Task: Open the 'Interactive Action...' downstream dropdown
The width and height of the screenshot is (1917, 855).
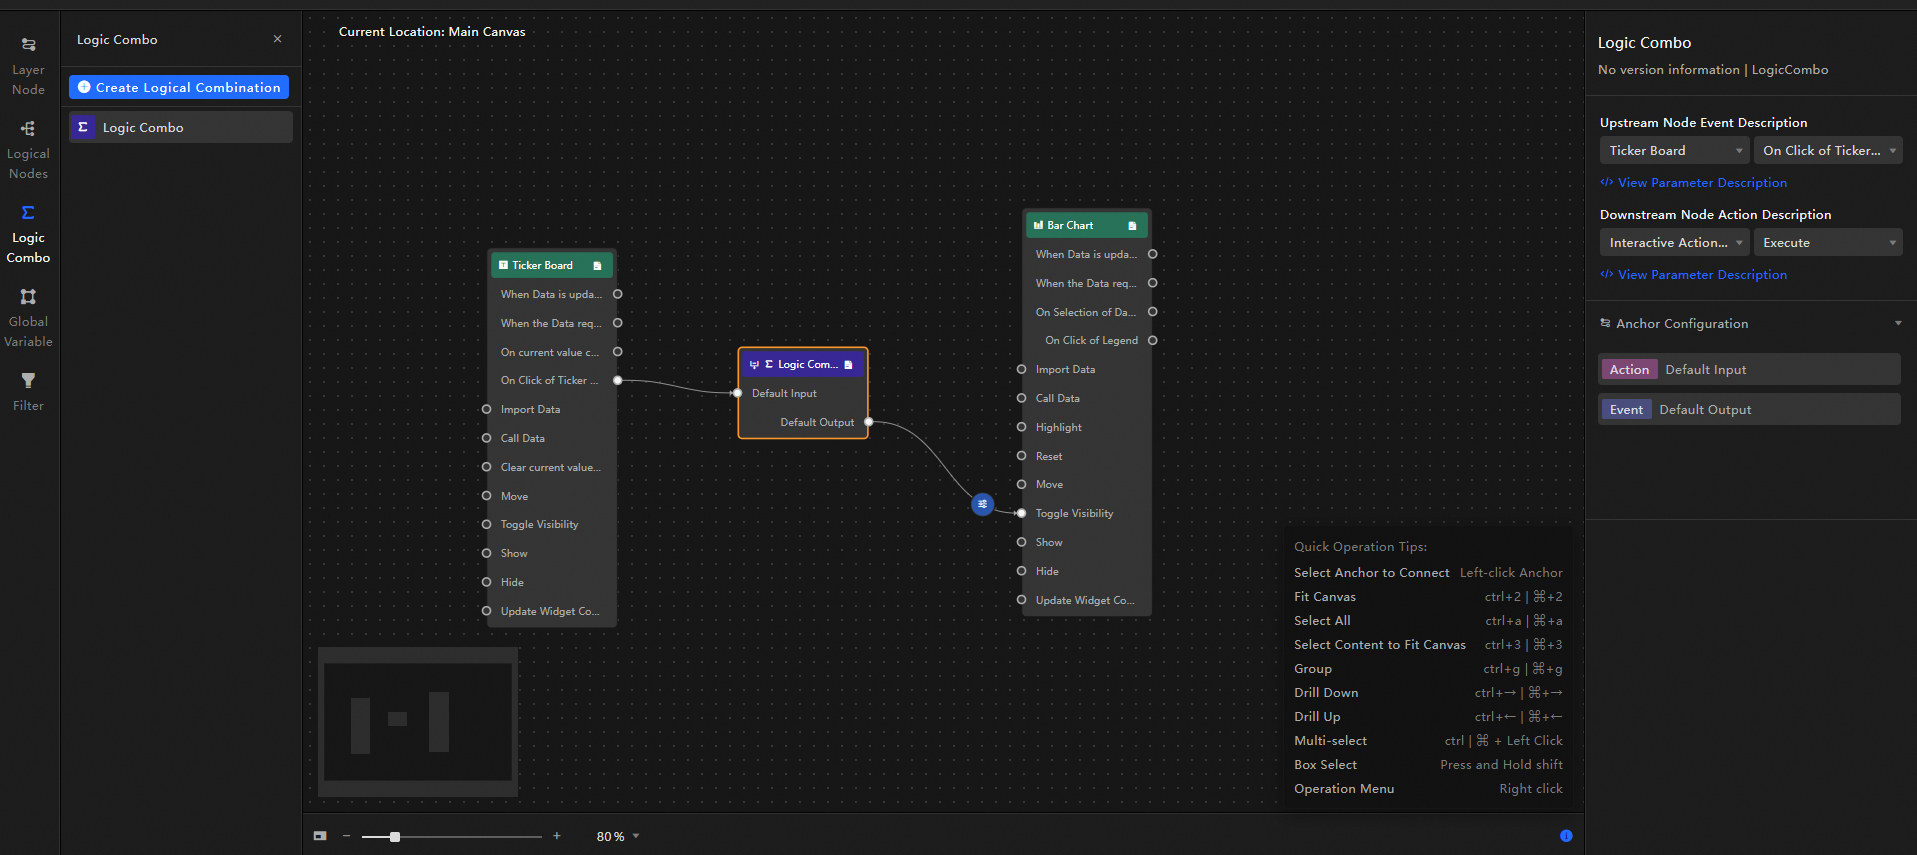Action: [x=1674, y=242]
